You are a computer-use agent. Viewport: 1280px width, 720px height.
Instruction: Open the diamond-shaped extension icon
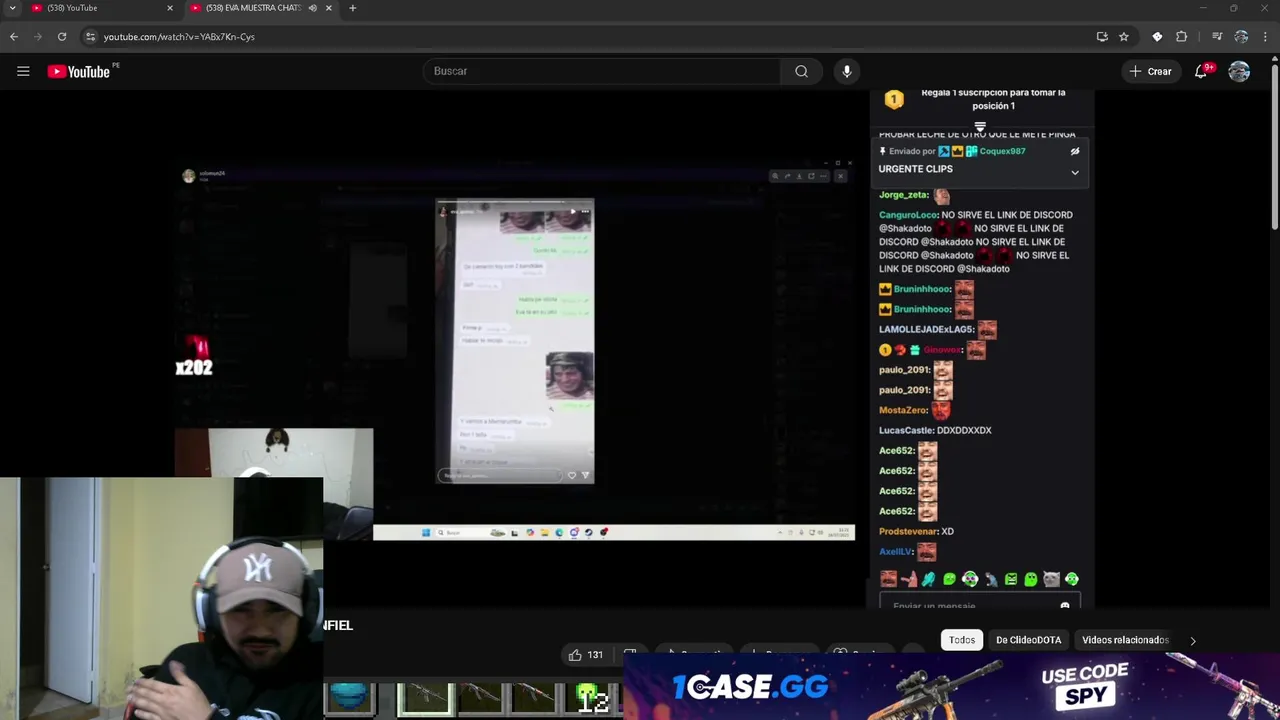(1157, 37)
